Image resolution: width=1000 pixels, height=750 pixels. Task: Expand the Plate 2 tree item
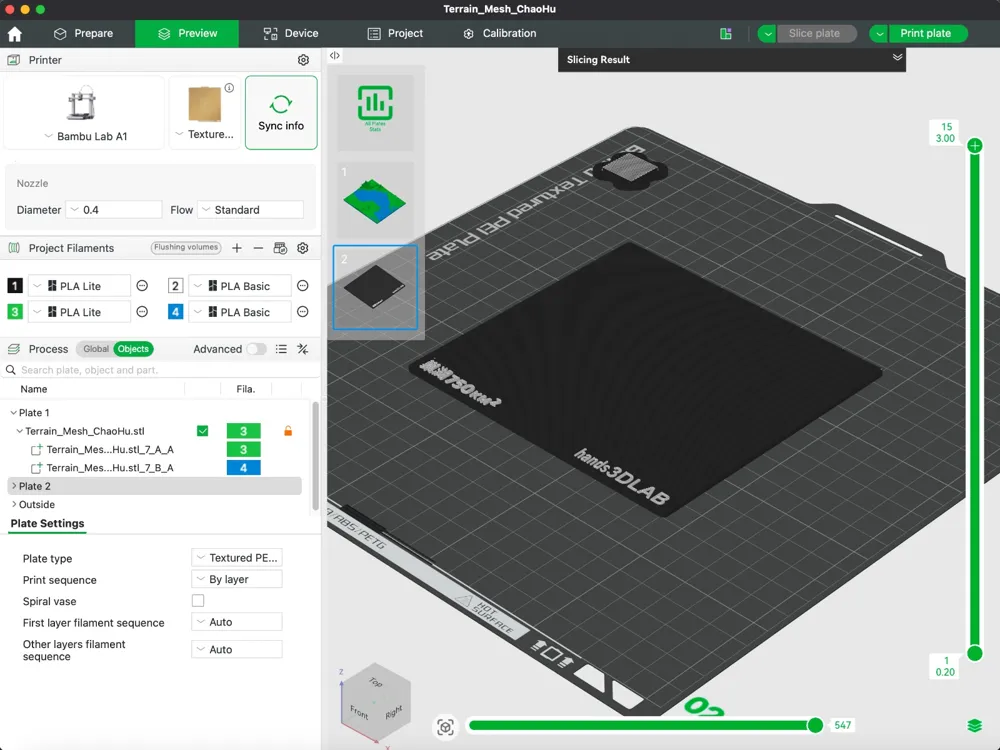(x=14, y=486)
